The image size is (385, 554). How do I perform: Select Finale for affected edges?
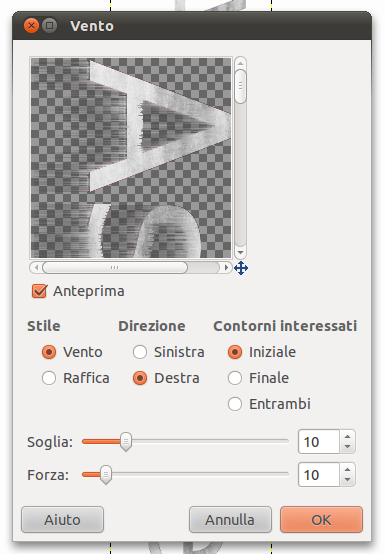(235, 378)
